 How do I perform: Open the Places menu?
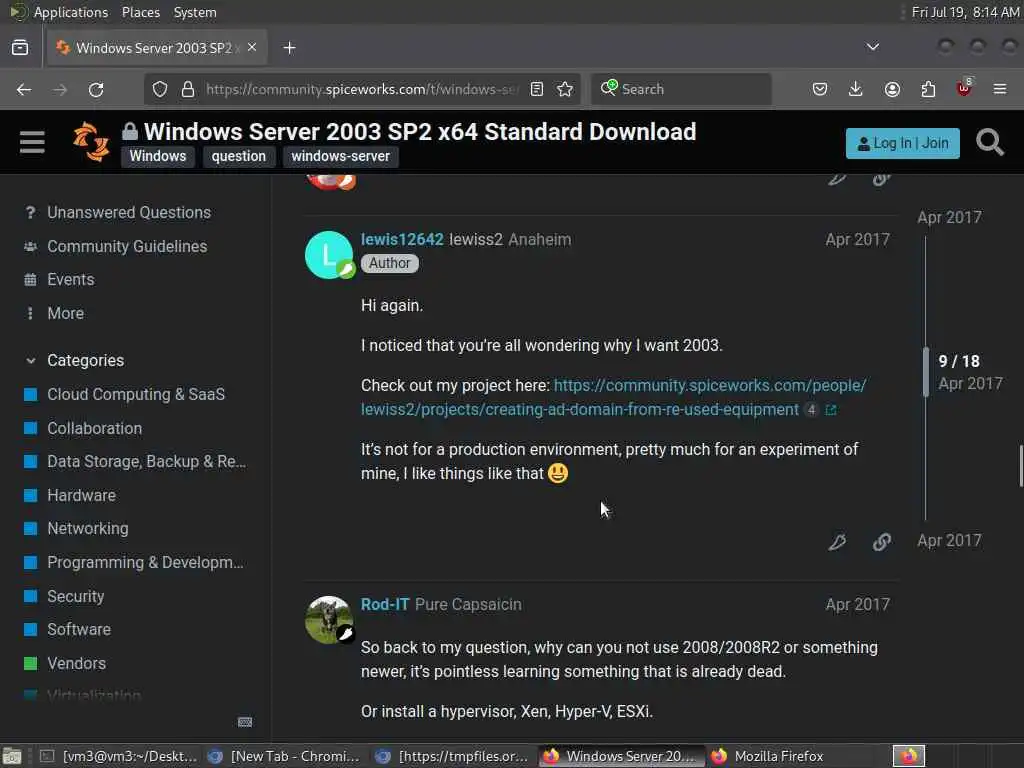(x=140, y=12)
